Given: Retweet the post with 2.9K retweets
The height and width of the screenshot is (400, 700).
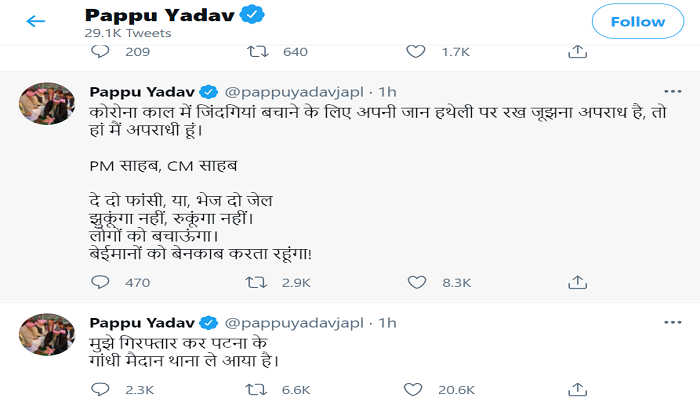Looking at the screenshot, I should click(x=256, y=283).
